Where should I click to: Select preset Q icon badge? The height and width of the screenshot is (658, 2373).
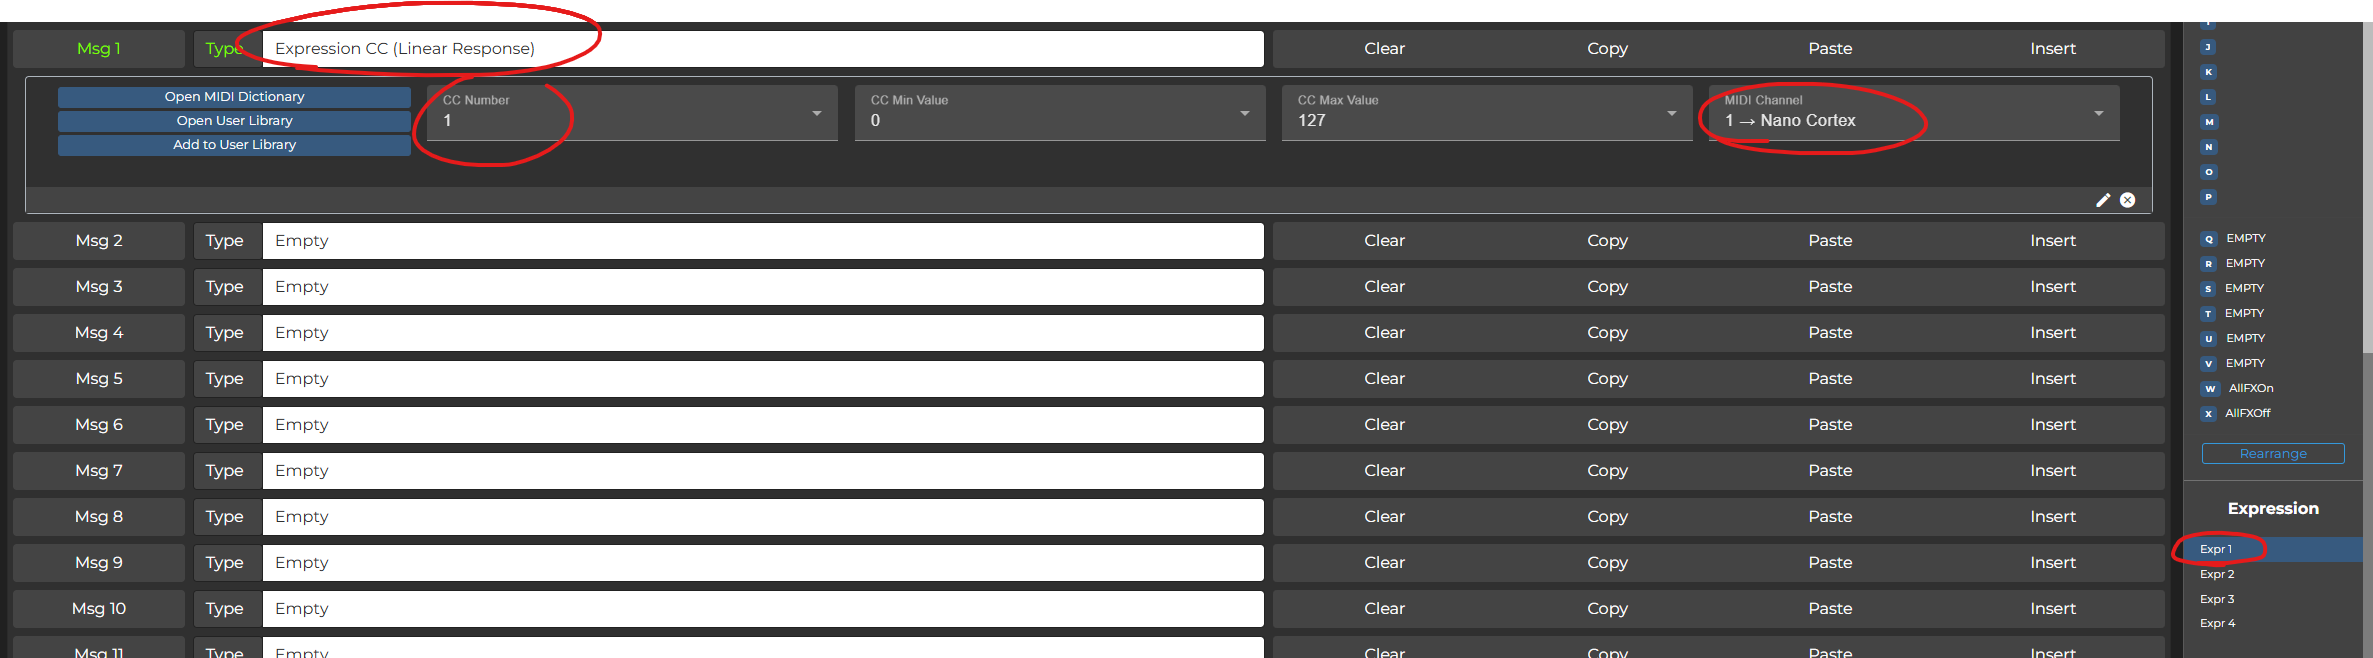[2209, 239]
